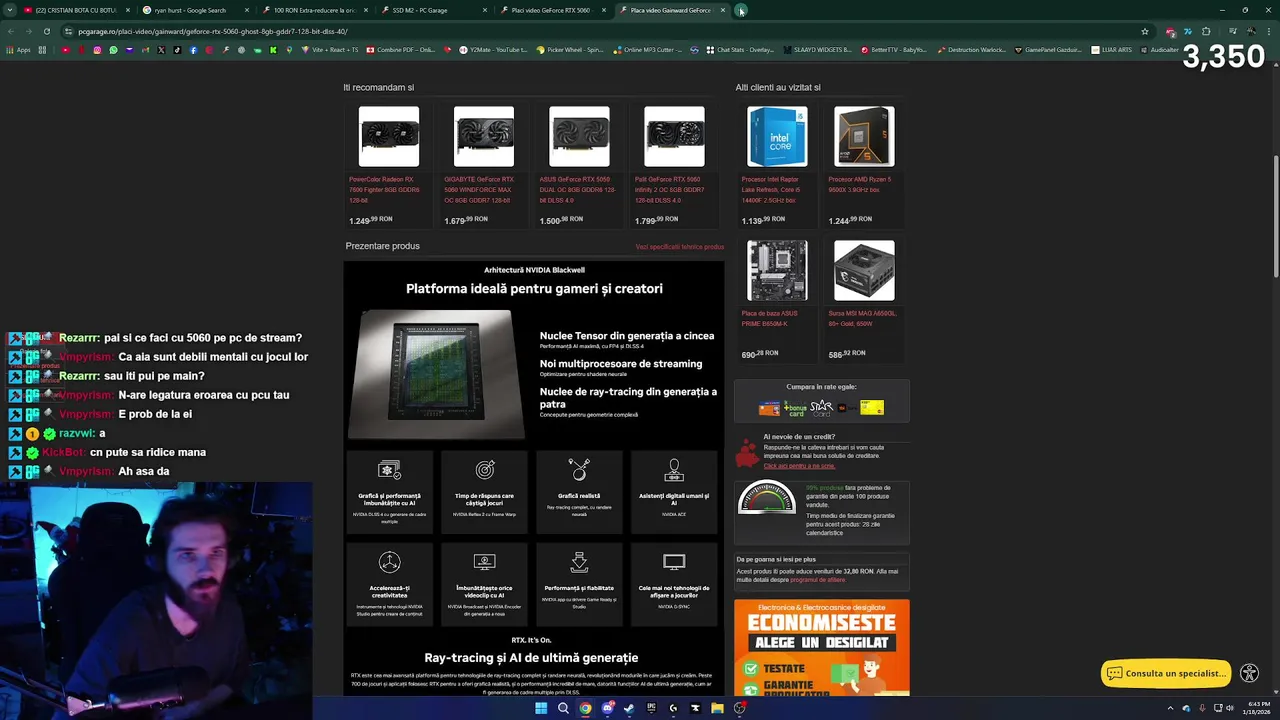1280x720 pixels.
Task: Open the browser extensions puzzle icon
Action: coord(1206,31)
